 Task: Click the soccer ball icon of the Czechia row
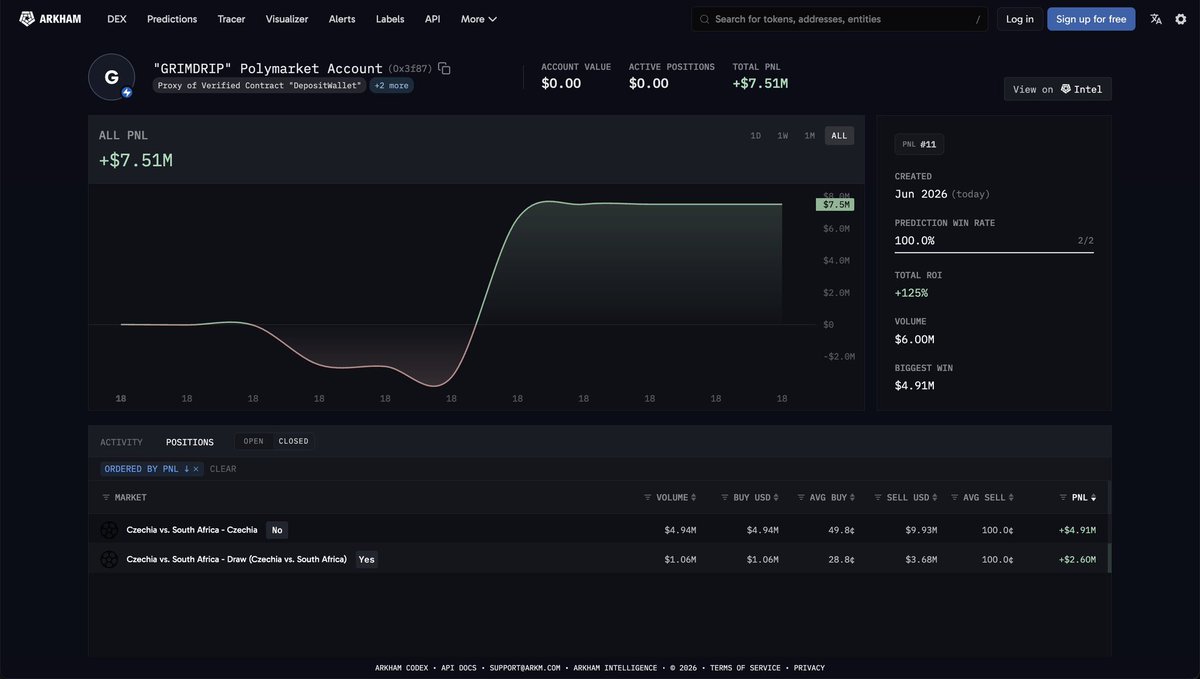click(x=109, y=530)
